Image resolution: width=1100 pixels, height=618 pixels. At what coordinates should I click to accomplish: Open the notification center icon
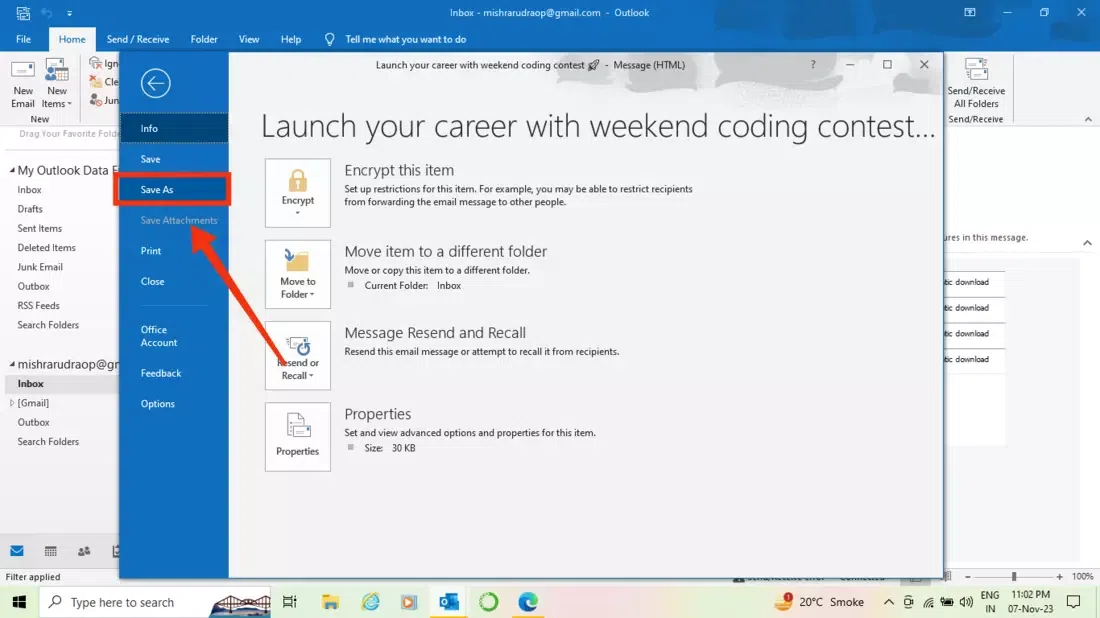tap(1073, 602)
